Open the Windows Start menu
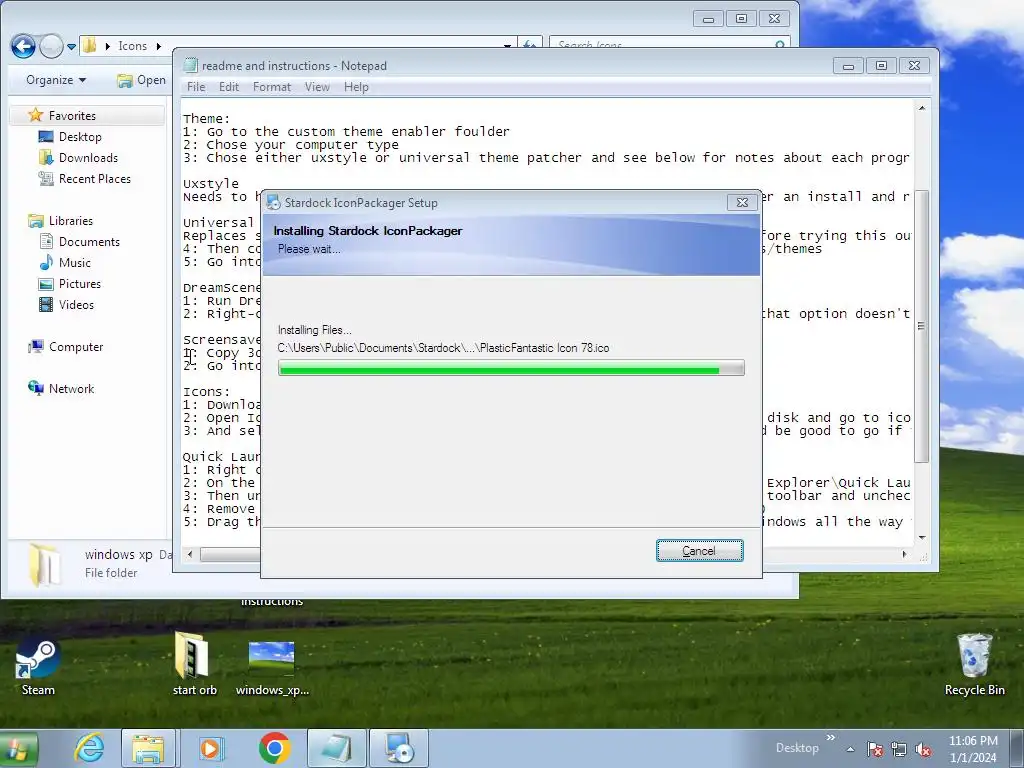 pos(18,748)
